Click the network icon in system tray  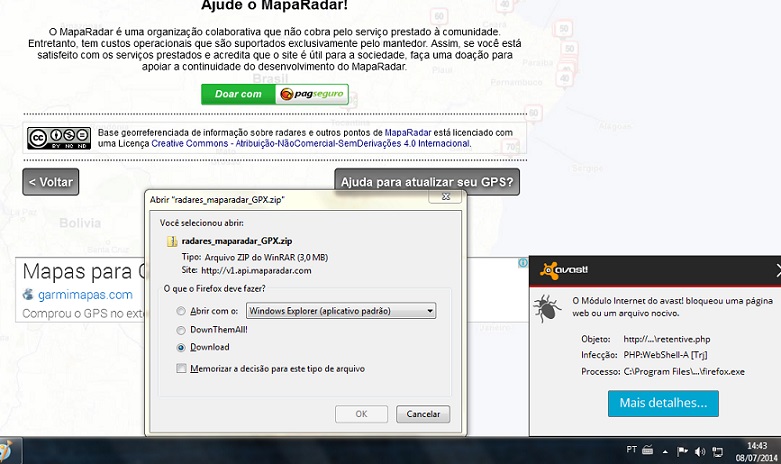point(717,452)
